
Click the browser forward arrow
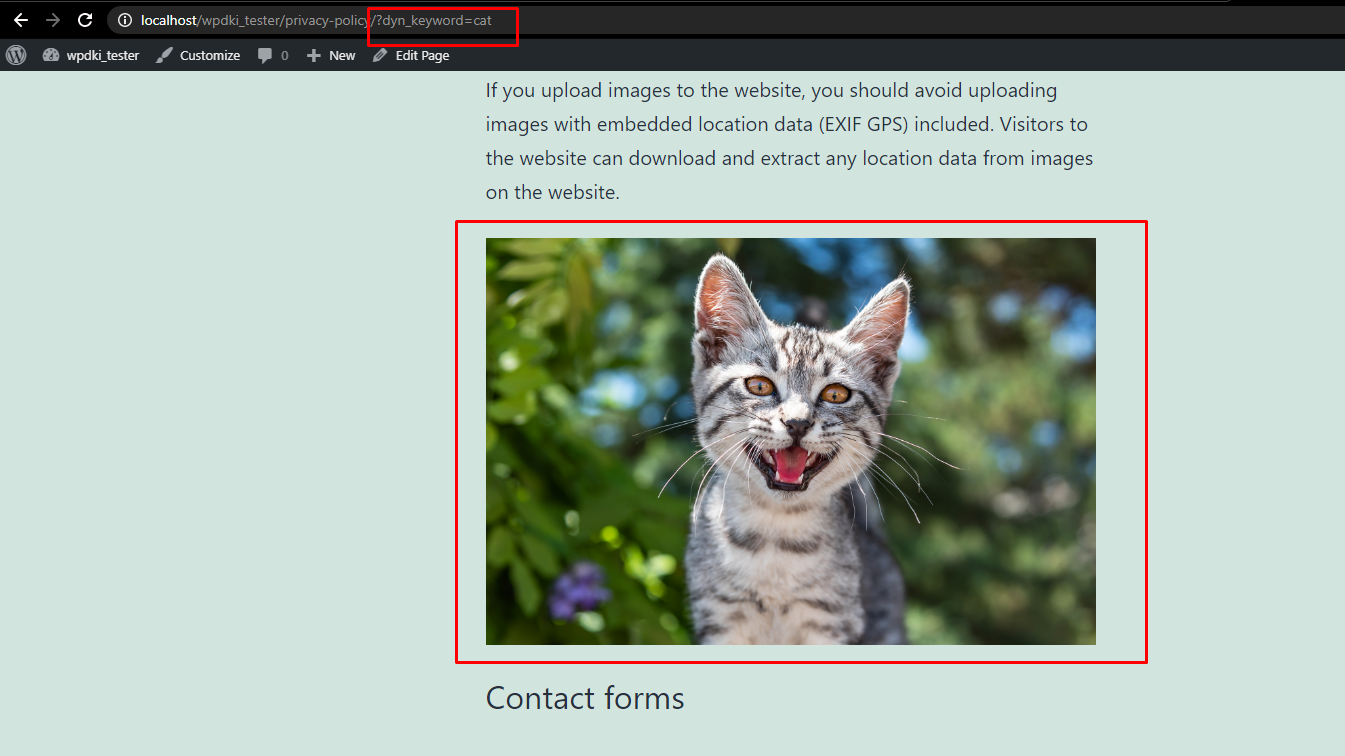53,20
